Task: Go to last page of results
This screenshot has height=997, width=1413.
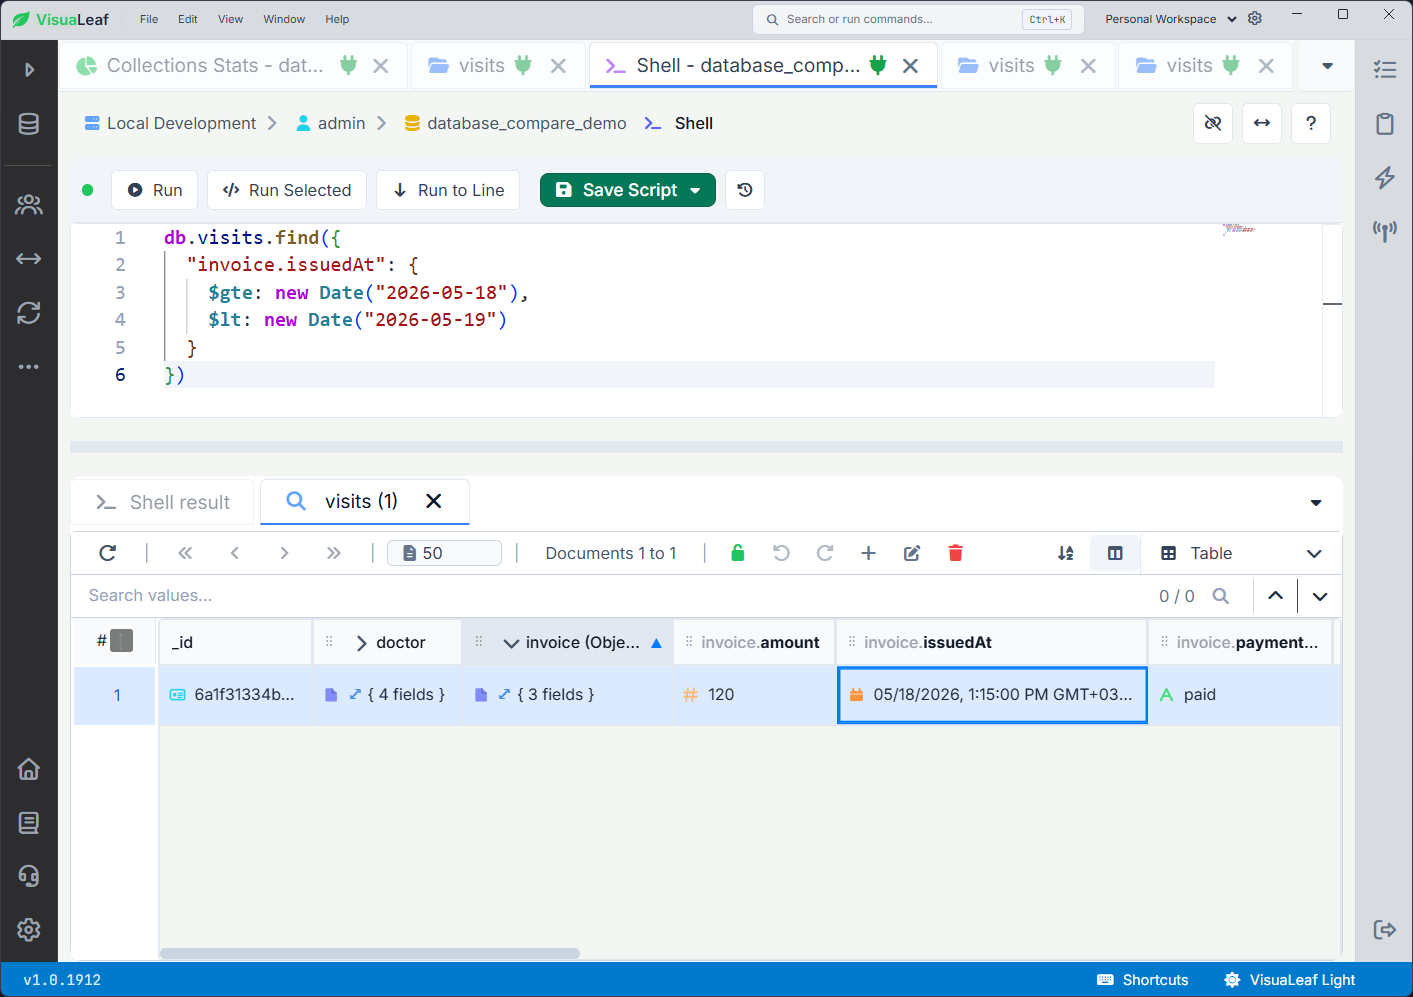Action: coord(334,553)
